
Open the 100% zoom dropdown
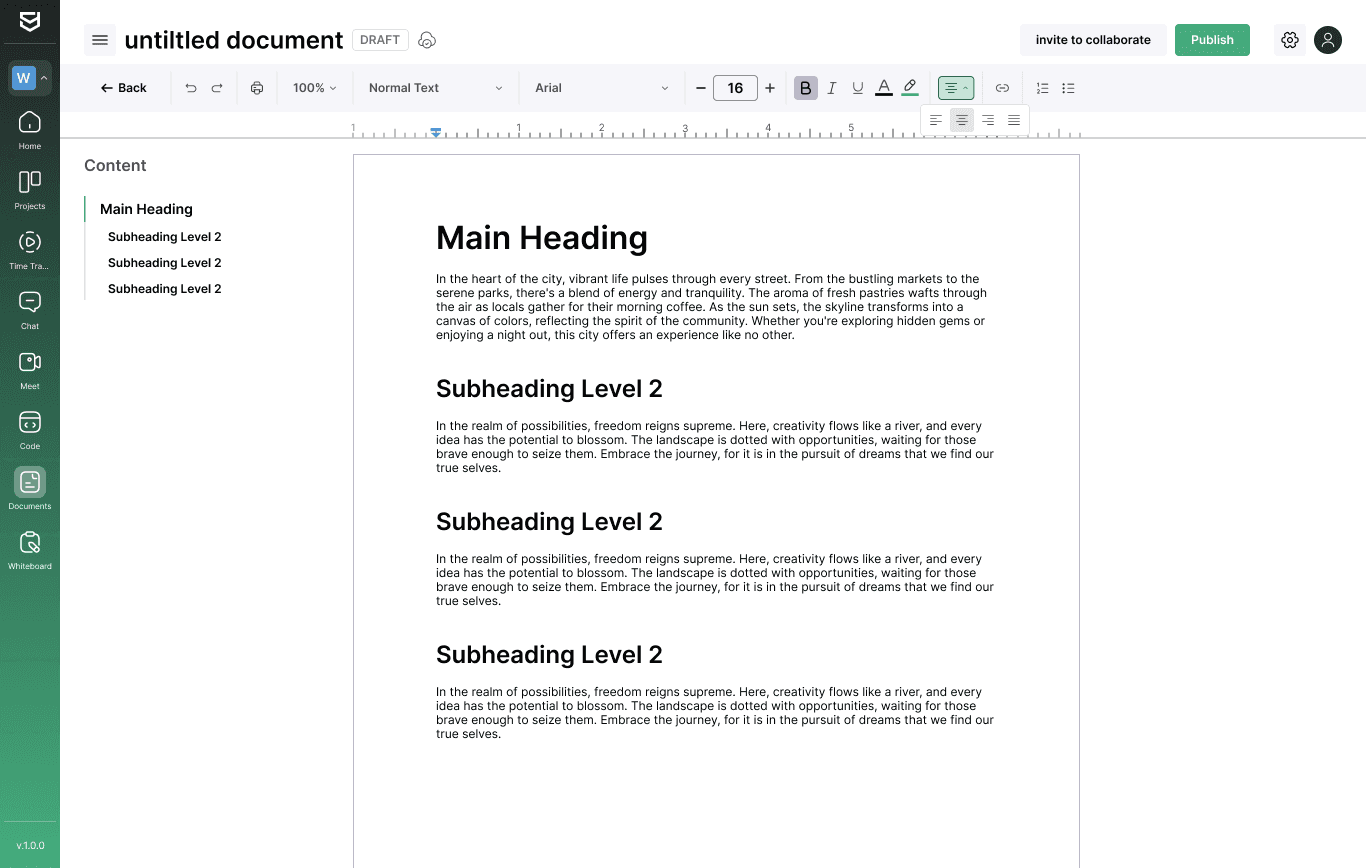[x=314, y=88]
